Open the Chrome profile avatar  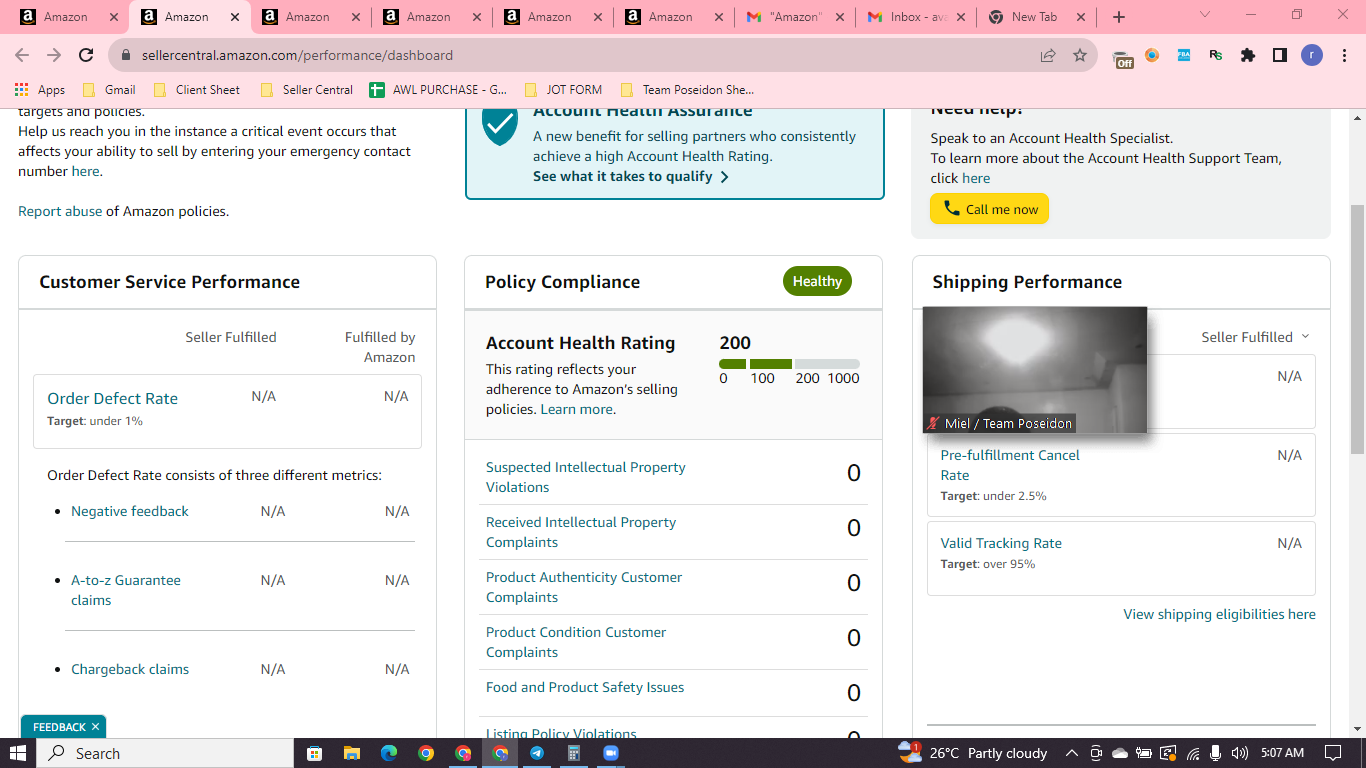click(x=1312, y=56)
